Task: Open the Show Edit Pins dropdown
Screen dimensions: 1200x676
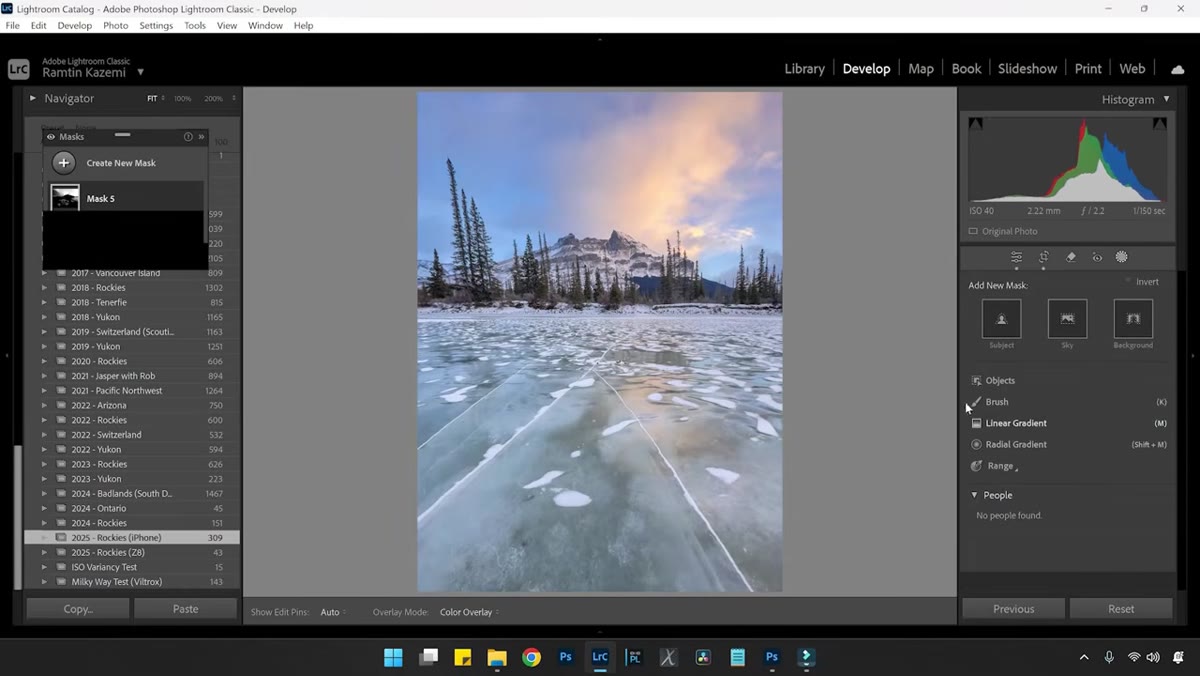Action: (x=333, y=612)
